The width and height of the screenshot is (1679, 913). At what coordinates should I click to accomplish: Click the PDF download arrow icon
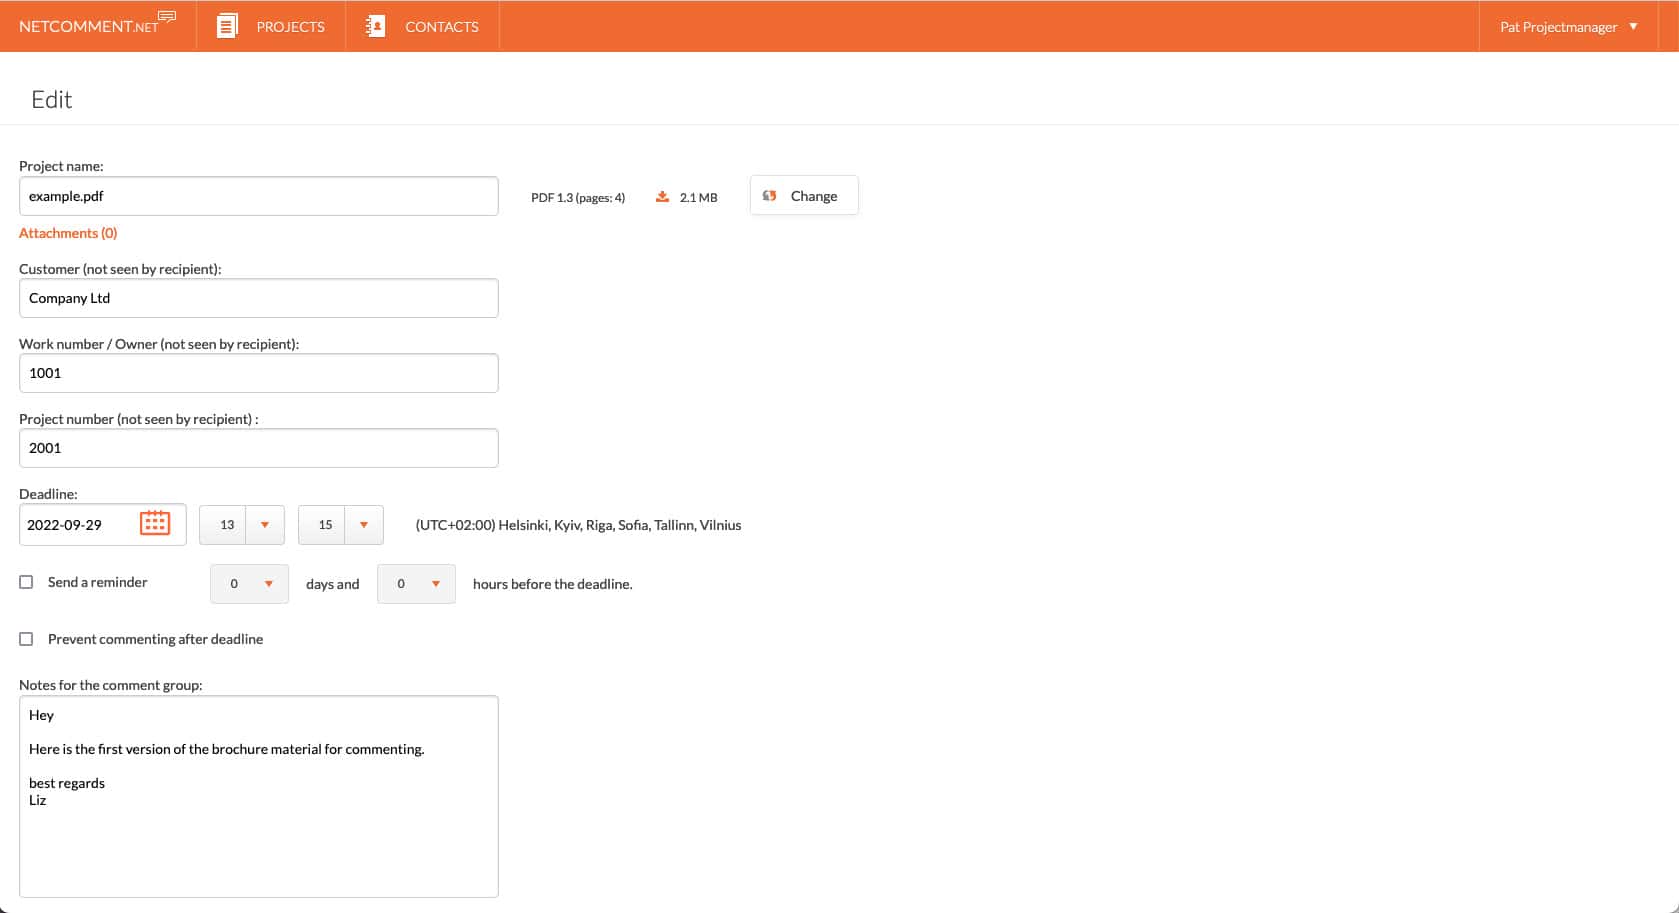(x=662, y=197)
